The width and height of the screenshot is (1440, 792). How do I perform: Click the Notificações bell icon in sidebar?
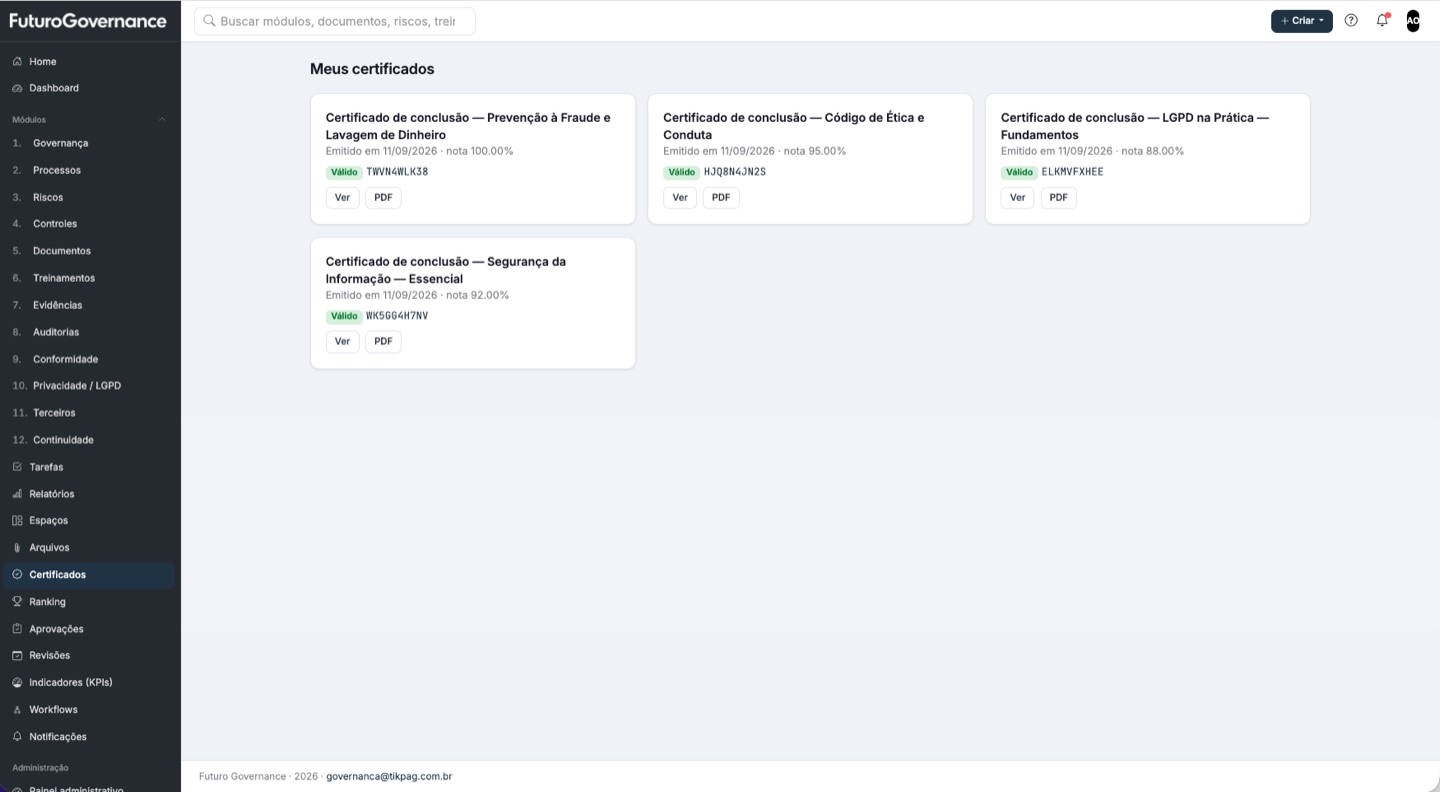click(17, 737)
